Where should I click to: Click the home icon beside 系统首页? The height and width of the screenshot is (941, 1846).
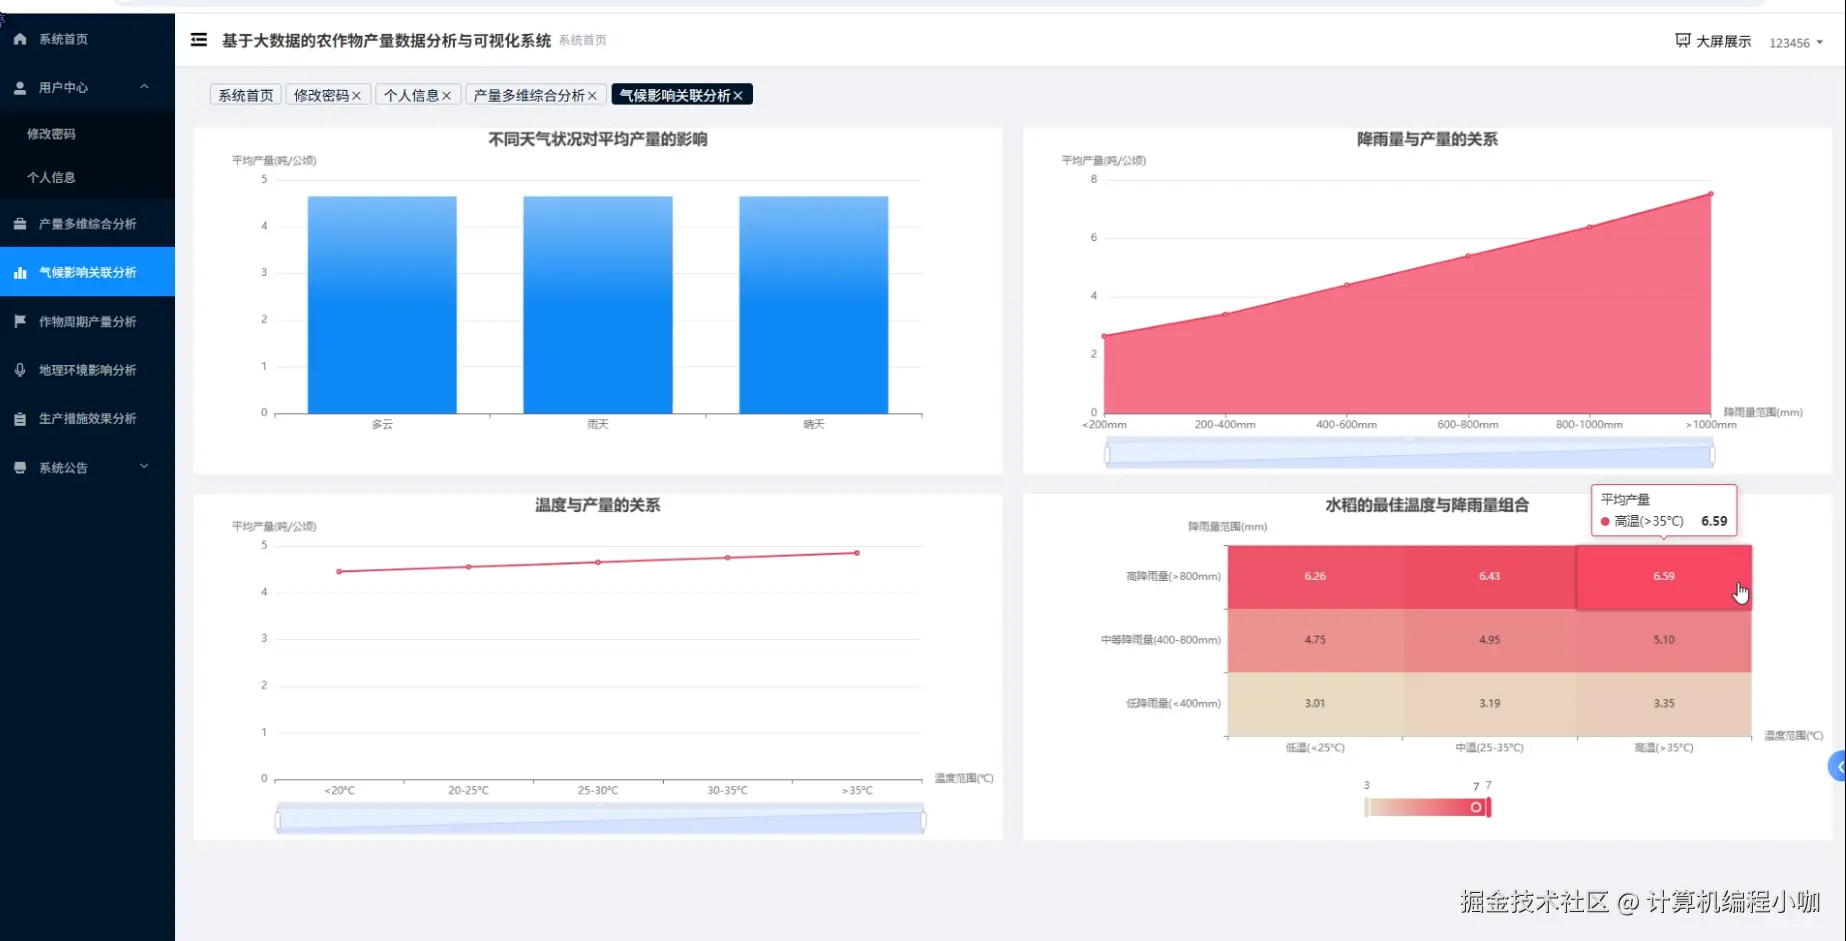coord(20,39)
